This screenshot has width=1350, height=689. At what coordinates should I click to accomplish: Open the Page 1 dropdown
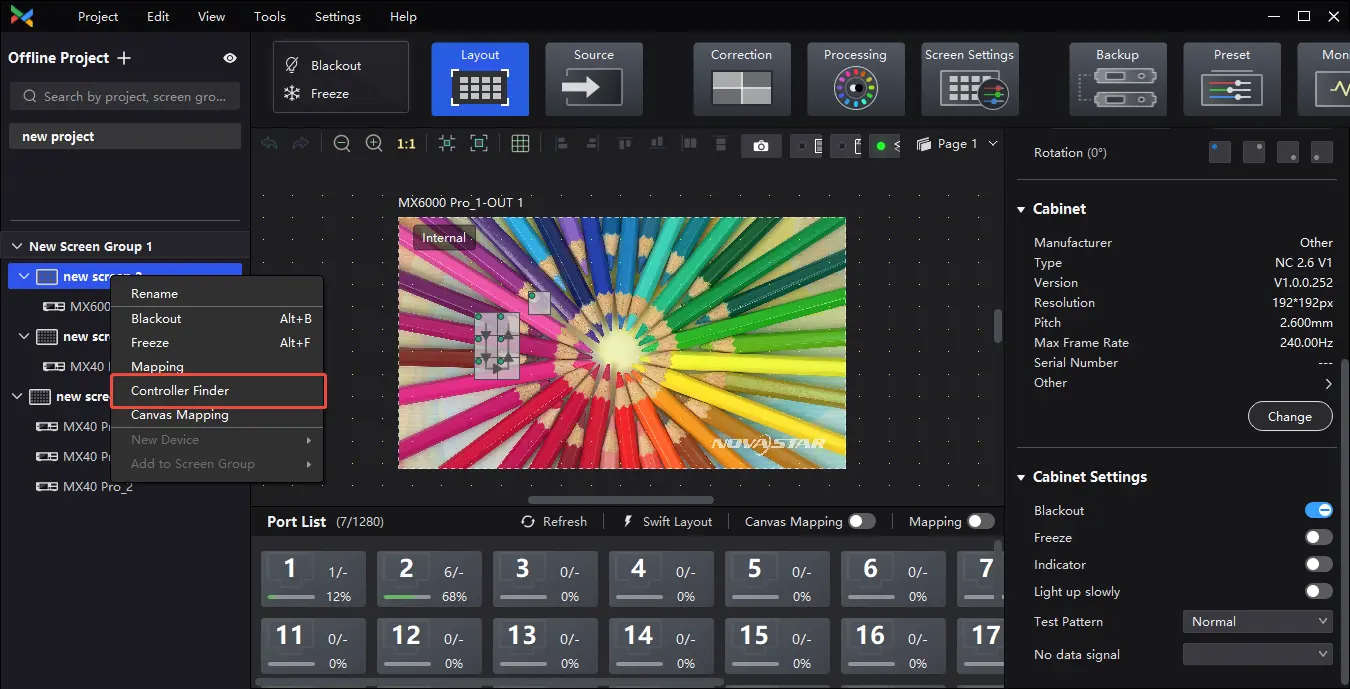click(x=957, y=144)
